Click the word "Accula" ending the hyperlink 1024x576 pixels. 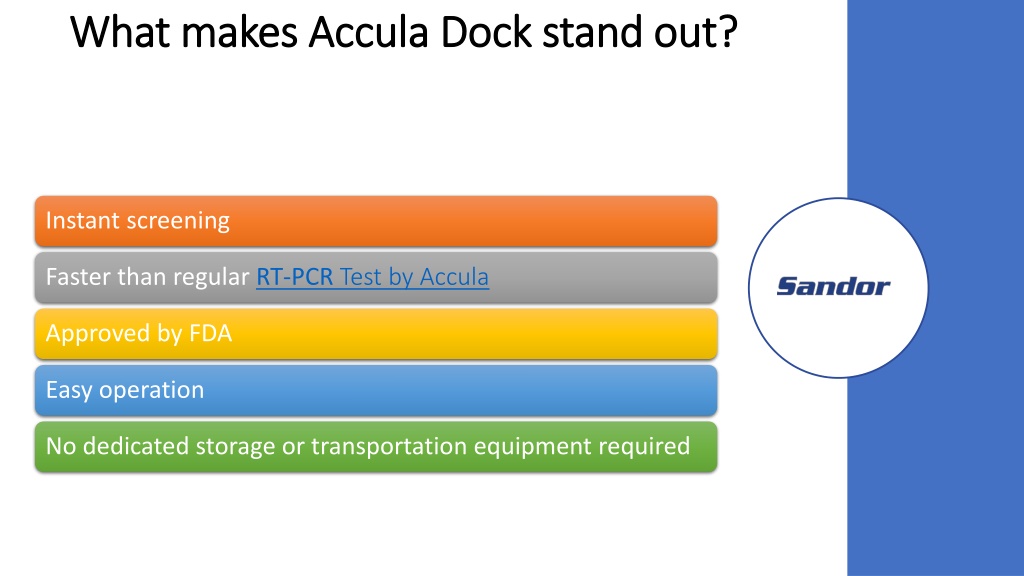click(x=454, y=277)
